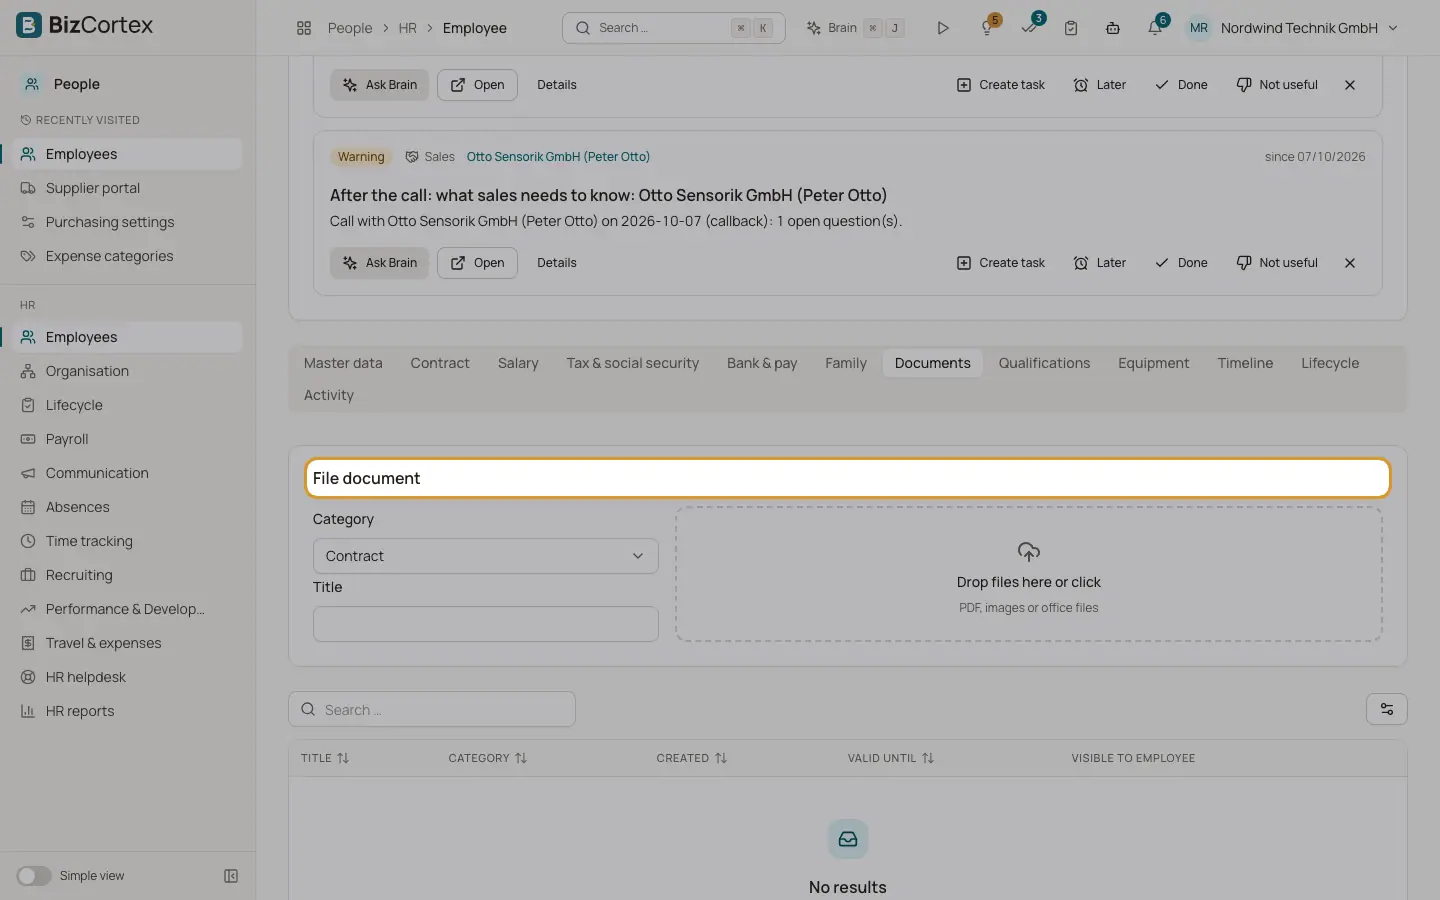Open lightbulb insights icon with badge 5
Screen dimensions: 1440x900
click(988, 27)
